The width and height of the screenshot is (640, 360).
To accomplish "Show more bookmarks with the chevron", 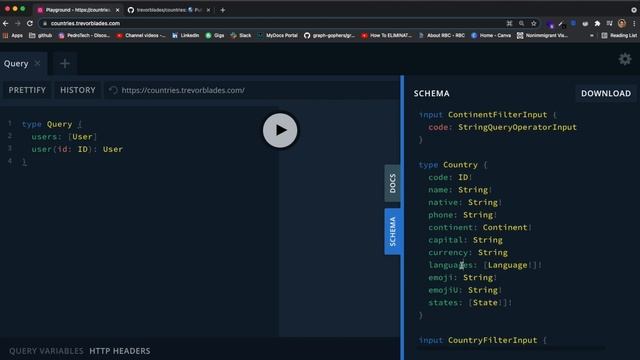I will click(x=591, y=36).
